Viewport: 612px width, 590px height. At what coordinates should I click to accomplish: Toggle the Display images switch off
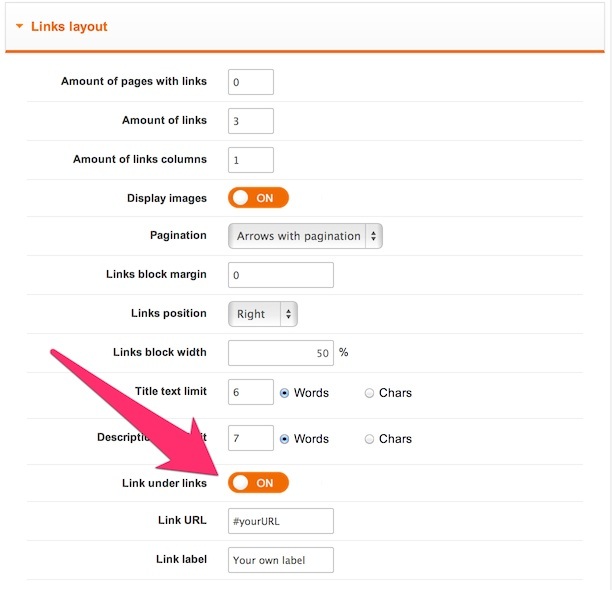coord(259,198)
